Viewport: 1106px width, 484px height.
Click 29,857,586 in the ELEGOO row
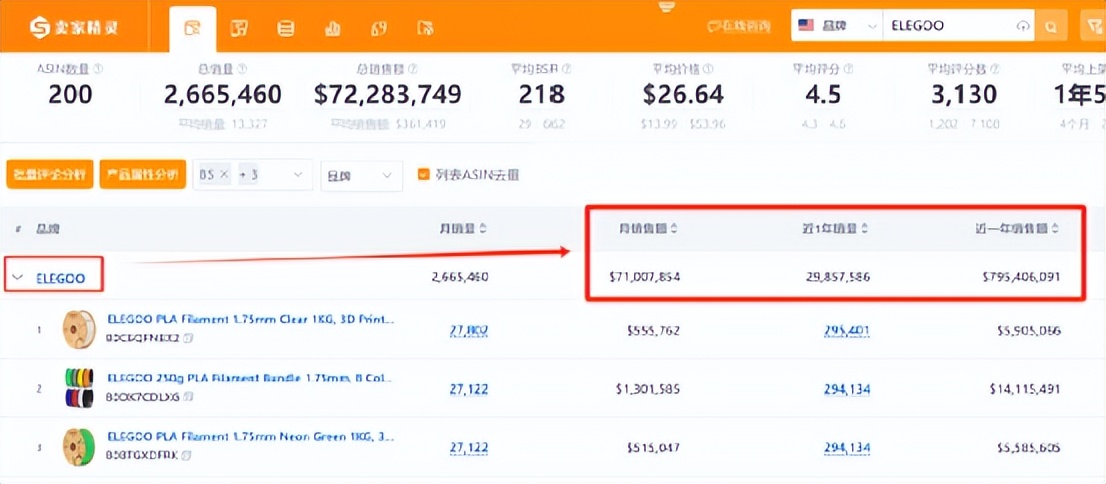click(x=837, y=278)
